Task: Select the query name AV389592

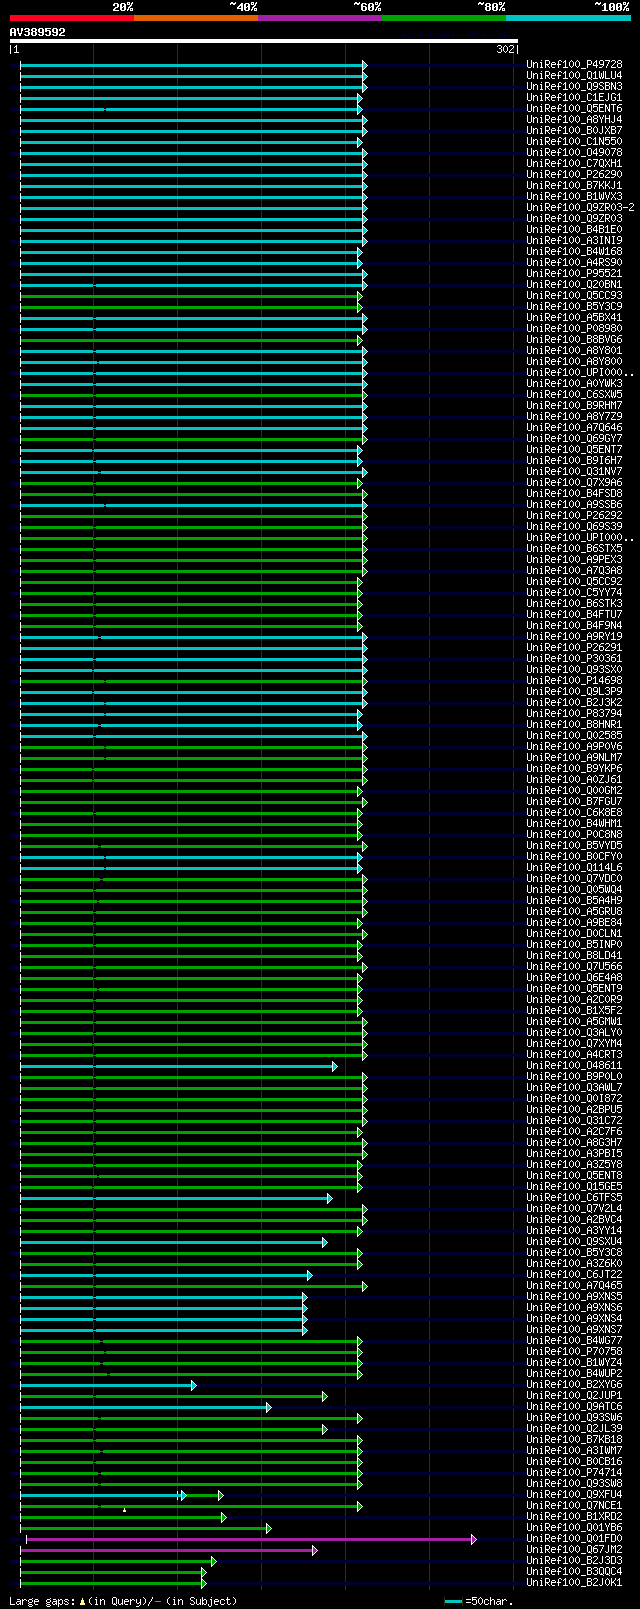Action: (x=38, y=32)
